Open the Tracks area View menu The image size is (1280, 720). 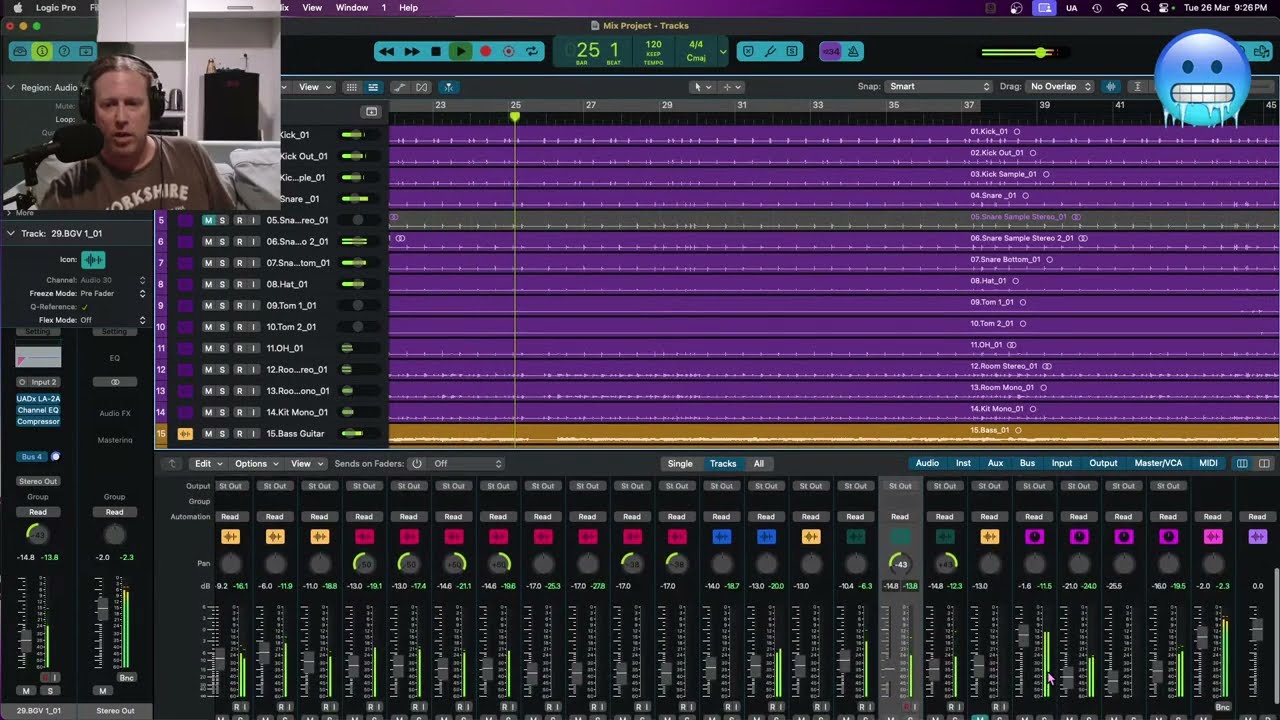click(x=314, y=87)
